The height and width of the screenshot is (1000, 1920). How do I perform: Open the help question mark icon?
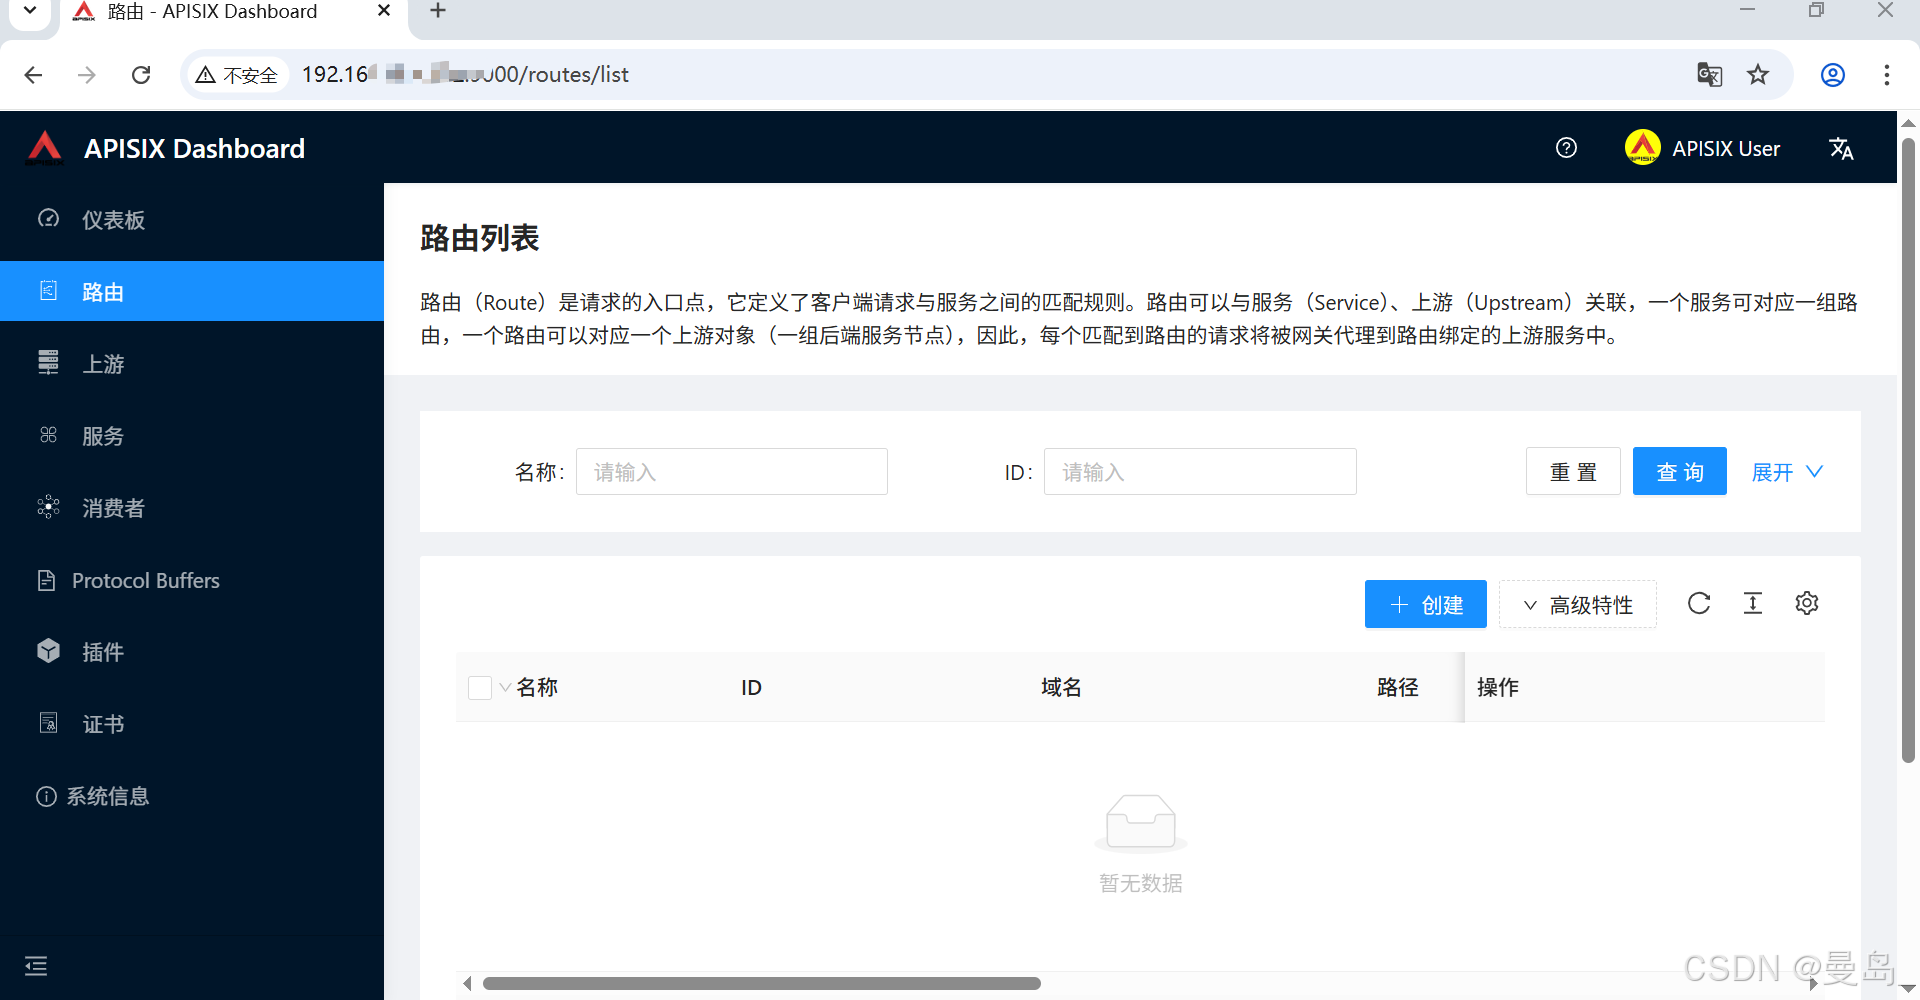[1566, 148]
